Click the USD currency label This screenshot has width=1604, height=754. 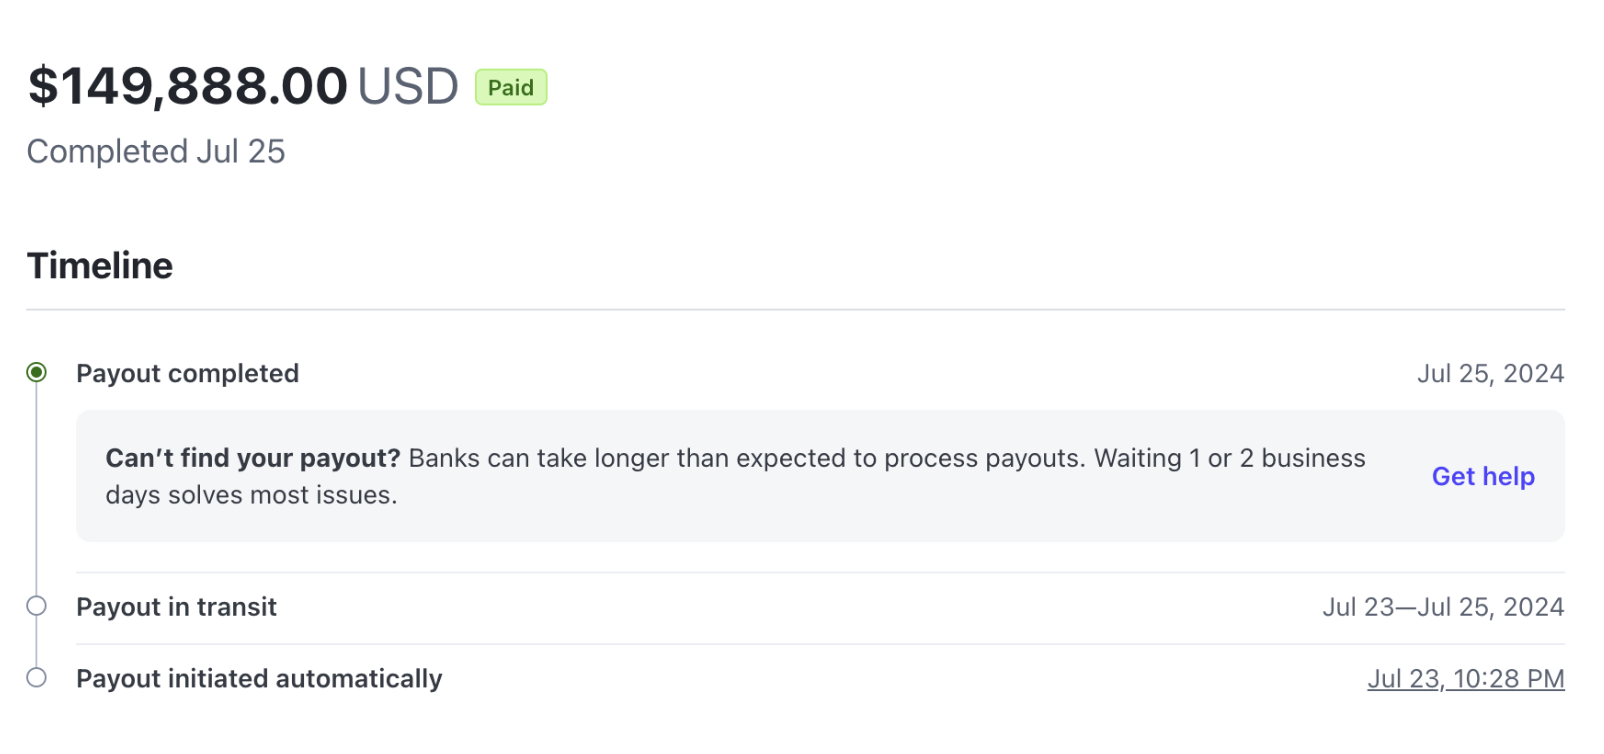[408, 87]
